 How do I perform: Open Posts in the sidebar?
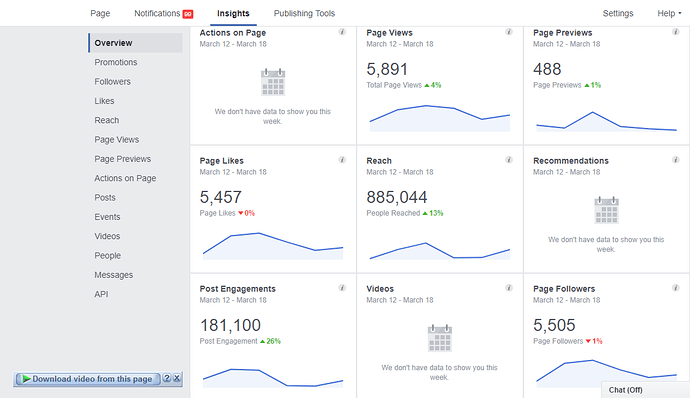click(105, 198)
